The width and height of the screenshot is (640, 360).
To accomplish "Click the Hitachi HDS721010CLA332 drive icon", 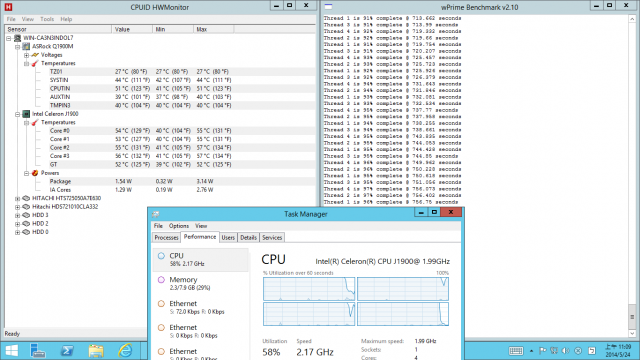I will pyautogui.click(x=26, y=207).
